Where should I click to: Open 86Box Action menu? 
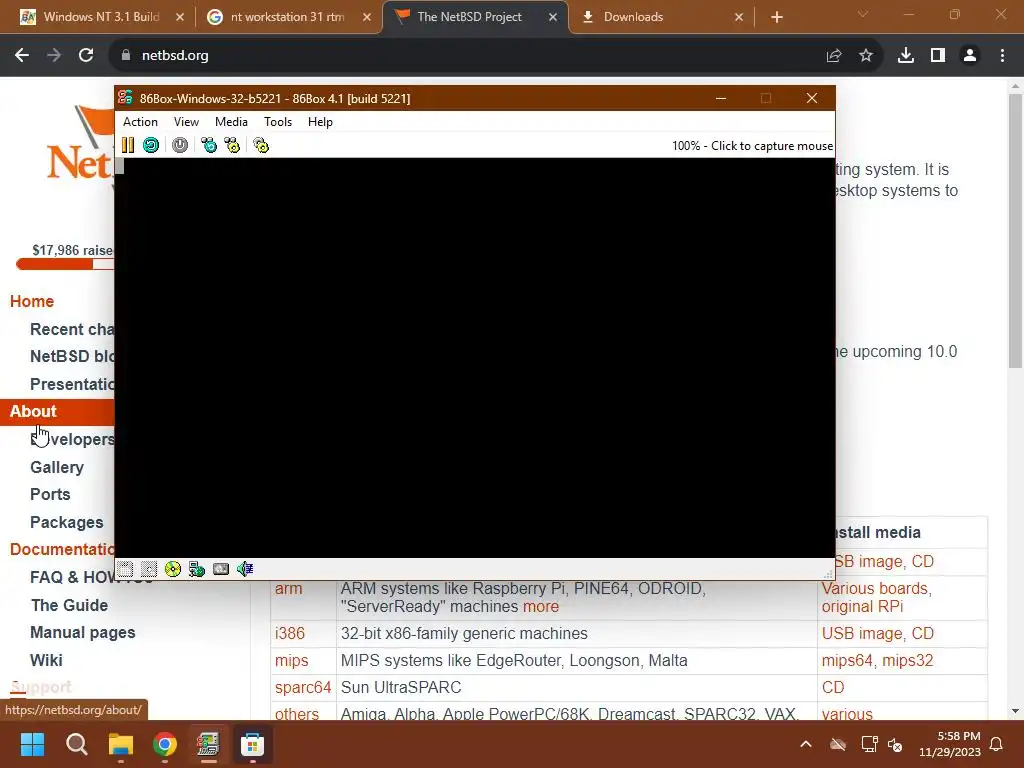pyautogui.click(x=140, y=121)
